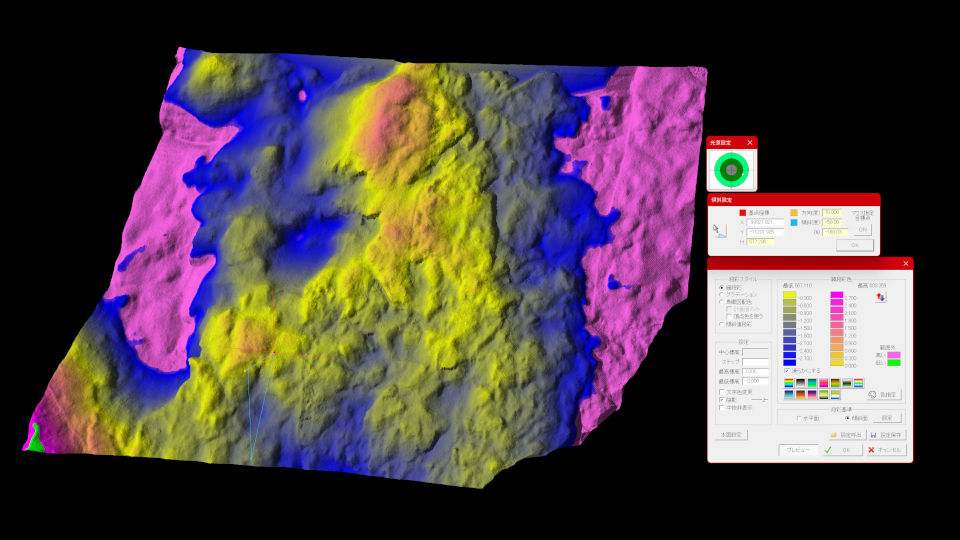Image resolution: width=960 pixels, height=540 pixels.
Task: Select the rainbow gradient preset
Action: (789, 383)
